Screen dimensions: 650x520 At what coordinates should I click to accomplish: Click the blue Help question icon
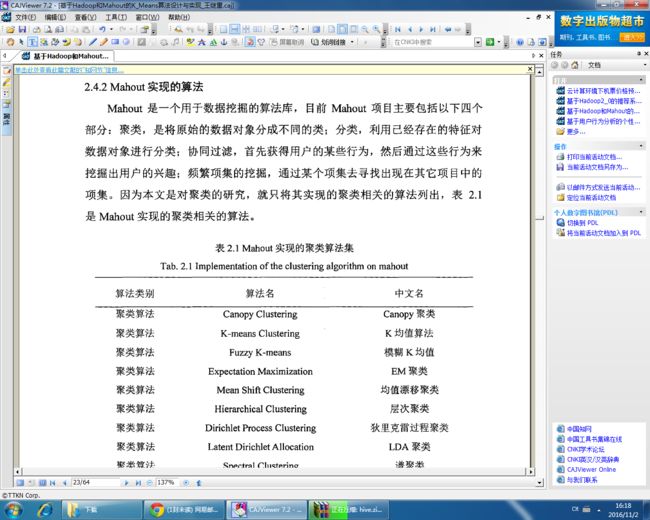coord(520,42)
